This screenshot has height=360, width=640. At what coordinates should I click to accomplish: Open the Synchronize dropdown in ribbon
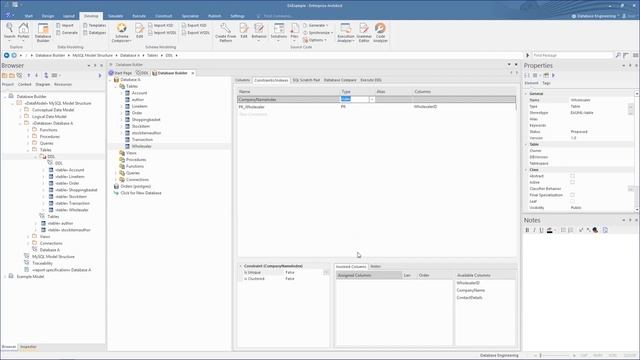(318, 33)
